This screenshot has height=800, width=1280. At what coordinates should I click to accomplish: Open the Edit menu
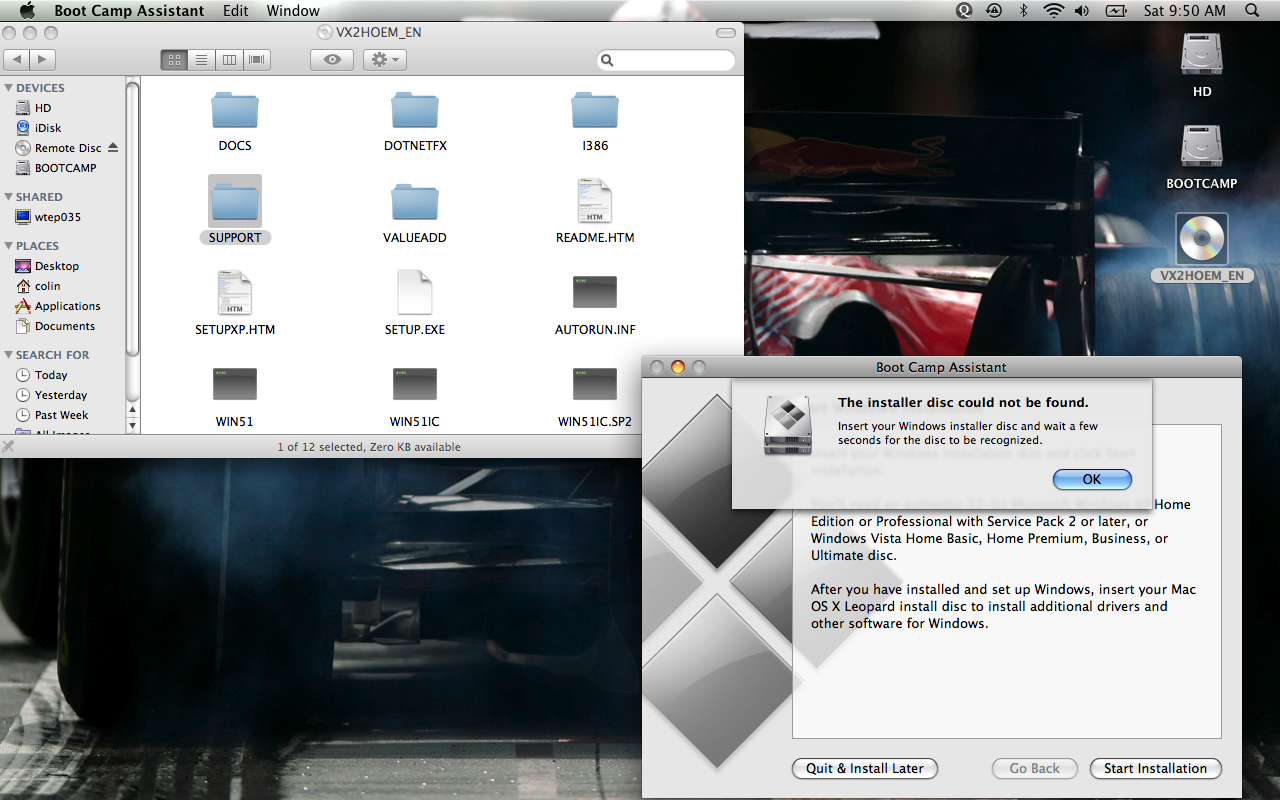236,11
